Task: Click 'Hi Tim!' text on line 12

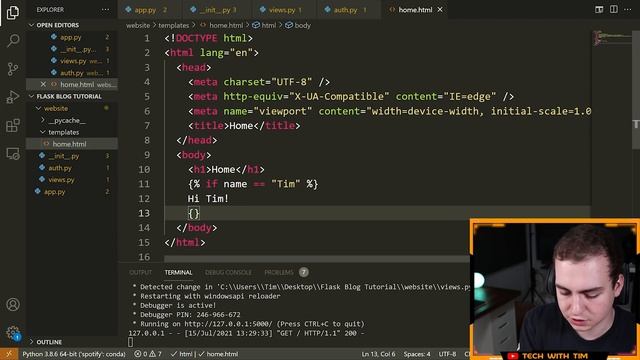Action: (x=208, y=199)
